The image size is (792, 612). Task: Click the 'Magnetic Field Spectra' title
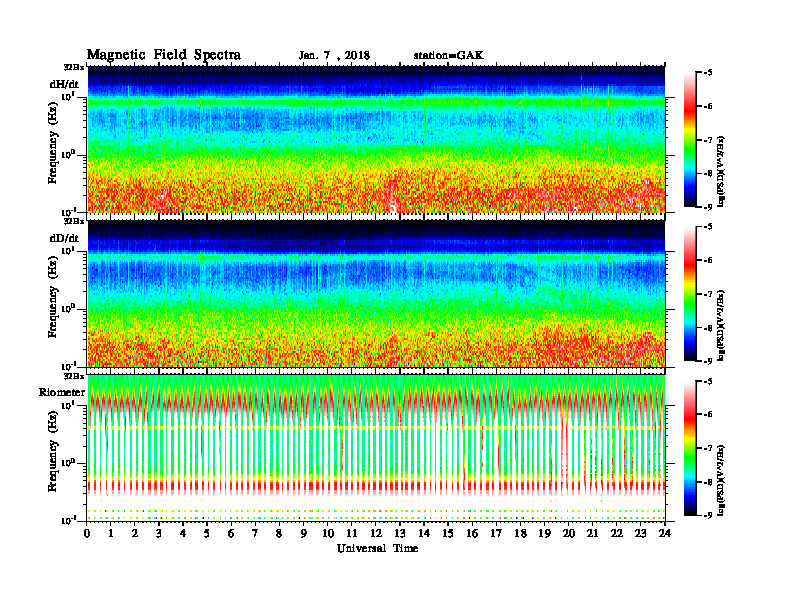(x=164, y=55)
